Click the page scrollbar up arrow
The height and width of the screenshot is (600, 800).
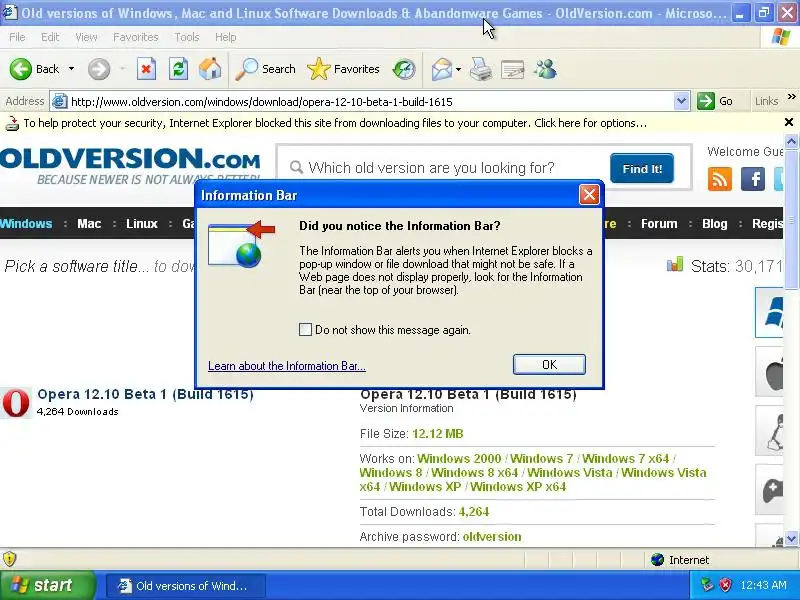791,141
